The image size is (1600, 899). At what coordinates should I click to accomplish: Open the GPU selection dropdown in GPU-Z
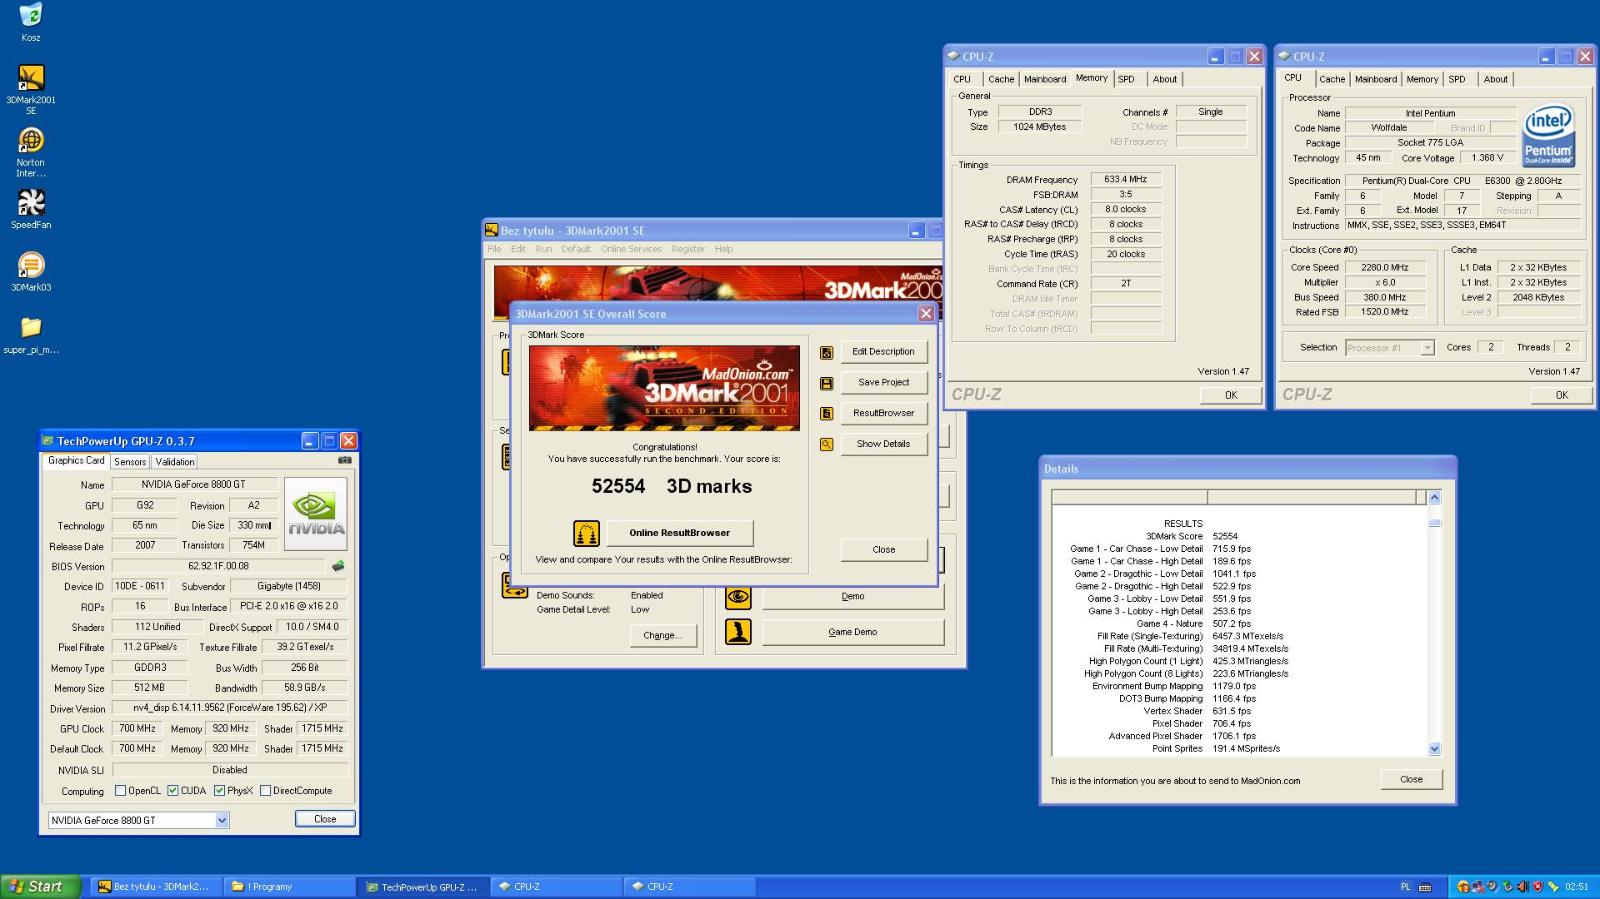pos(222,820)
